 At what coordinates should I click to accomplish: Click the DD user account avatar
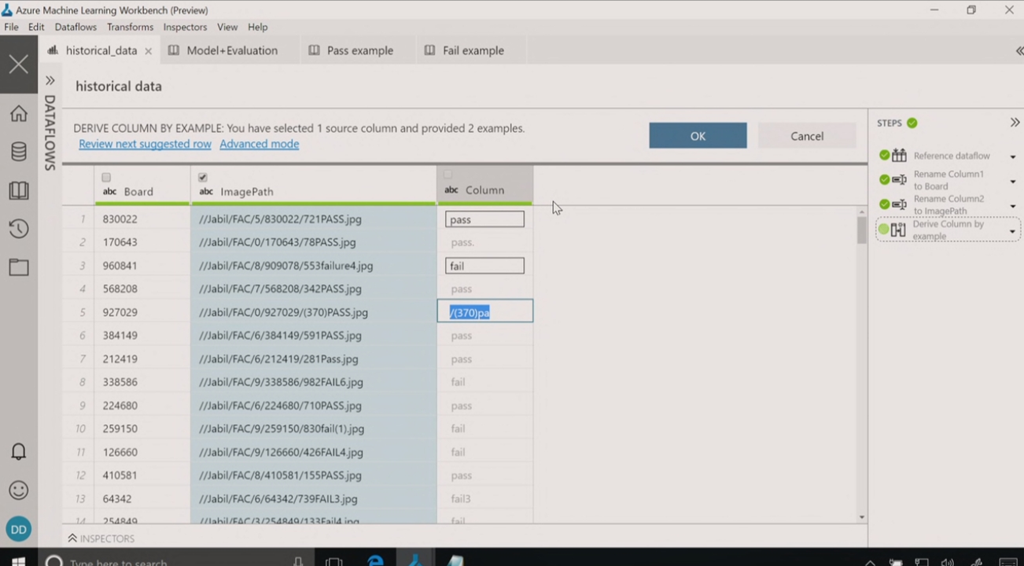tap(18, 529)
